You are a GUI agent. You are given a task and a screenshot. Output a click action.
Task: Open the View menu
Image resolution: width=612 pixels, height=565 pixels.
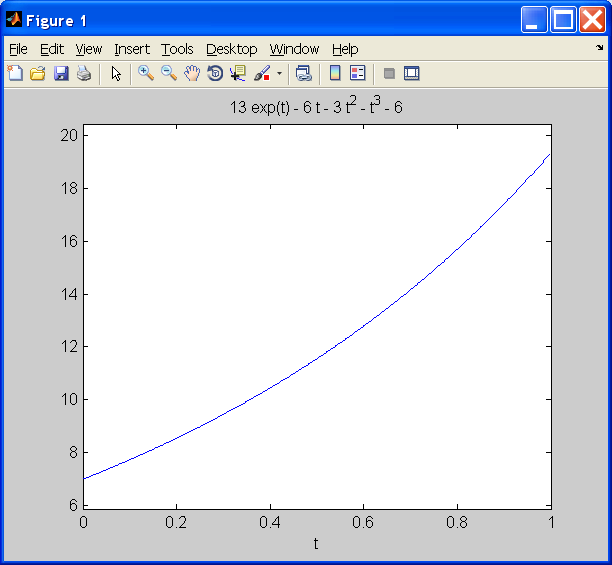pyautogui.click(x=89, y=49)
